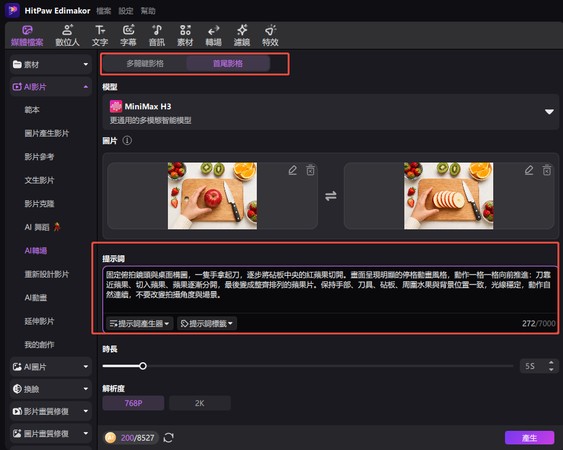Open the 幫助 help menu

(148, 11)
